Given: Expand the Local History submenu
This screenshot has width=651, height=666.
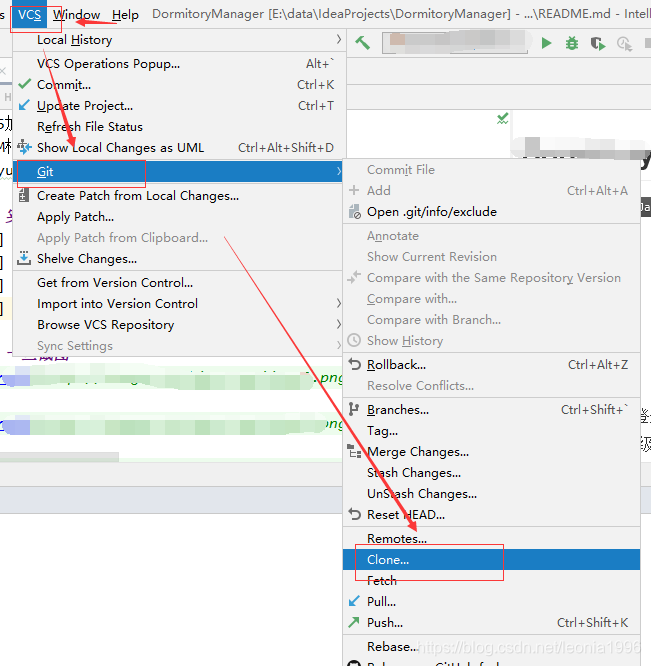Looking at the screenshot, I should pos(180,40).
